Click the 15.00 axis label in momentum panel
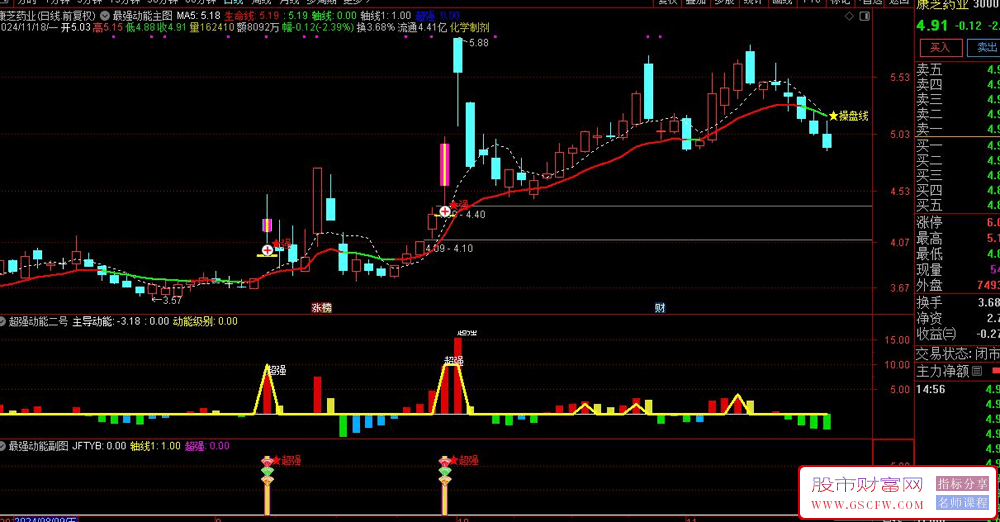 tap(897, 340)
